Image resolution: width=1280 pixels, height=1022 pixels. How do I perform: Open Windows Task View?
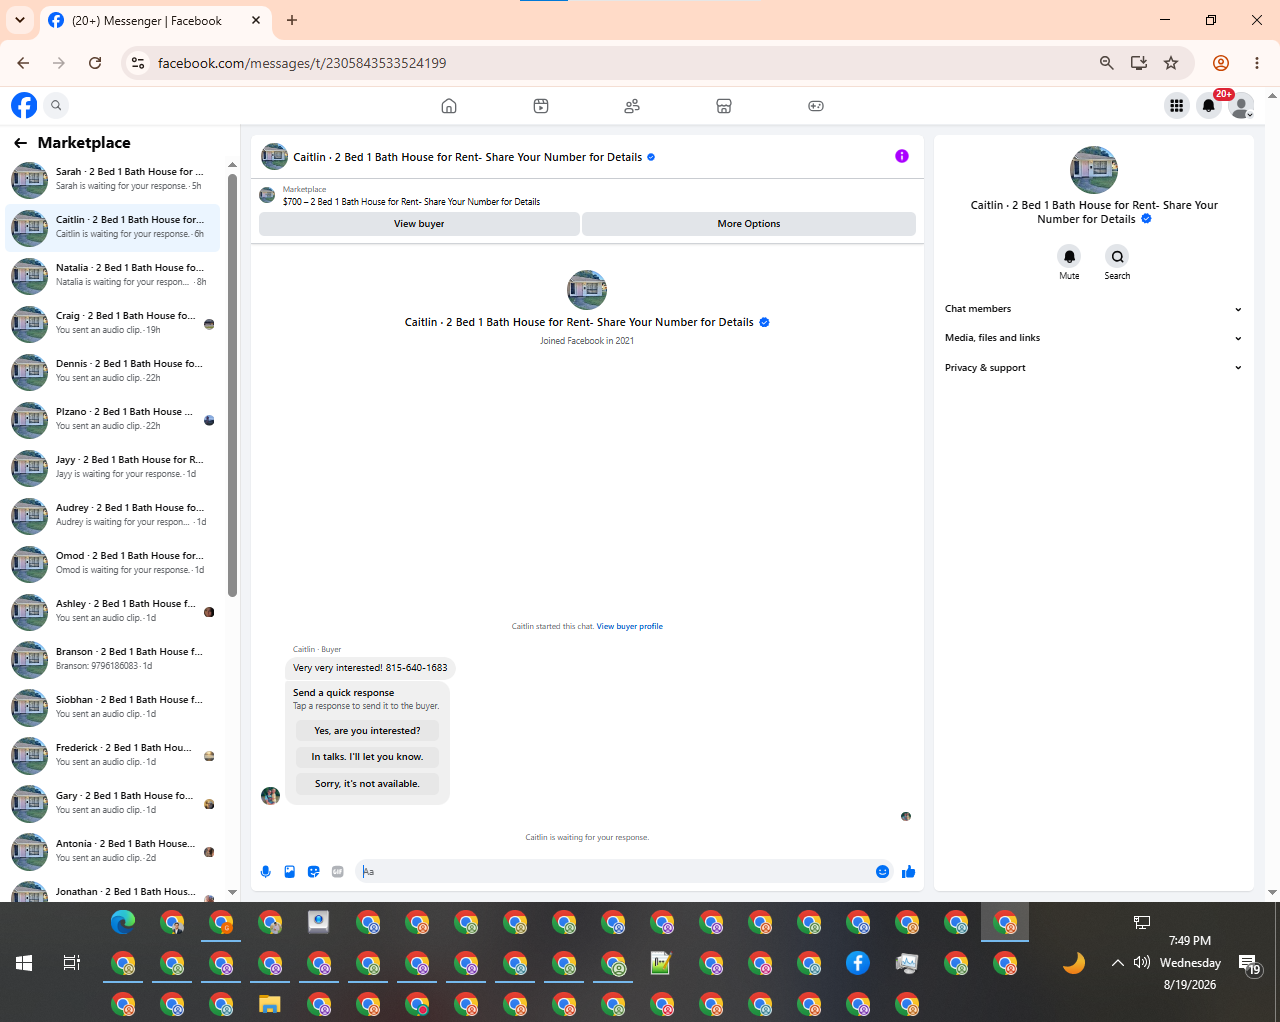coord(72,963)
